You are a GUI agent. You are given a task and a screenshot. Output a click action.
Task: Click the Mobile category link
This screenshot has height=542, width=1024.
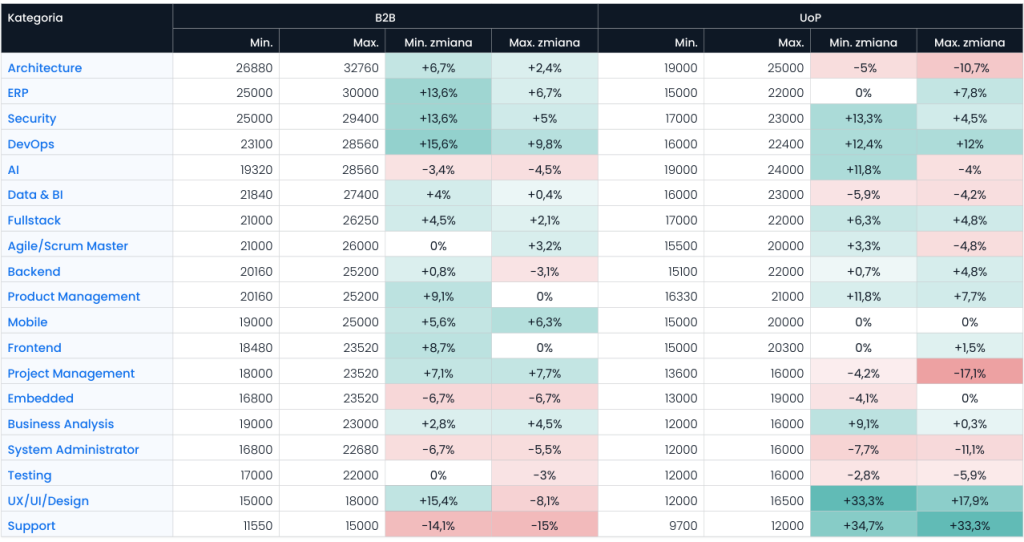[x=28, y=322]
